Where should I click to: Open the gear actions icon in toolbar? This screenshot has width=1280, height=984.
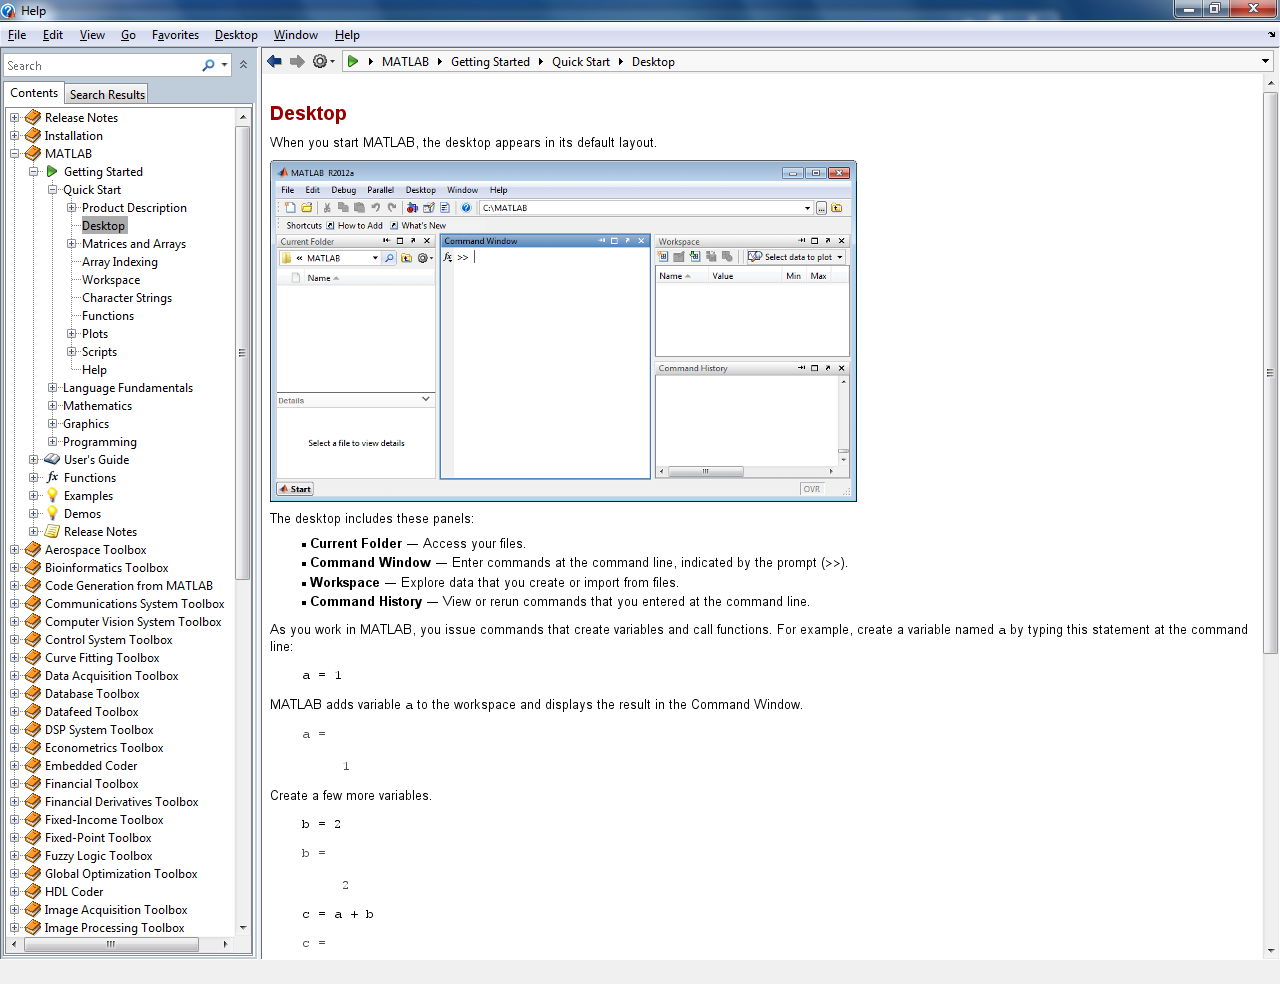pyautogui.click(x=320, y=61)
